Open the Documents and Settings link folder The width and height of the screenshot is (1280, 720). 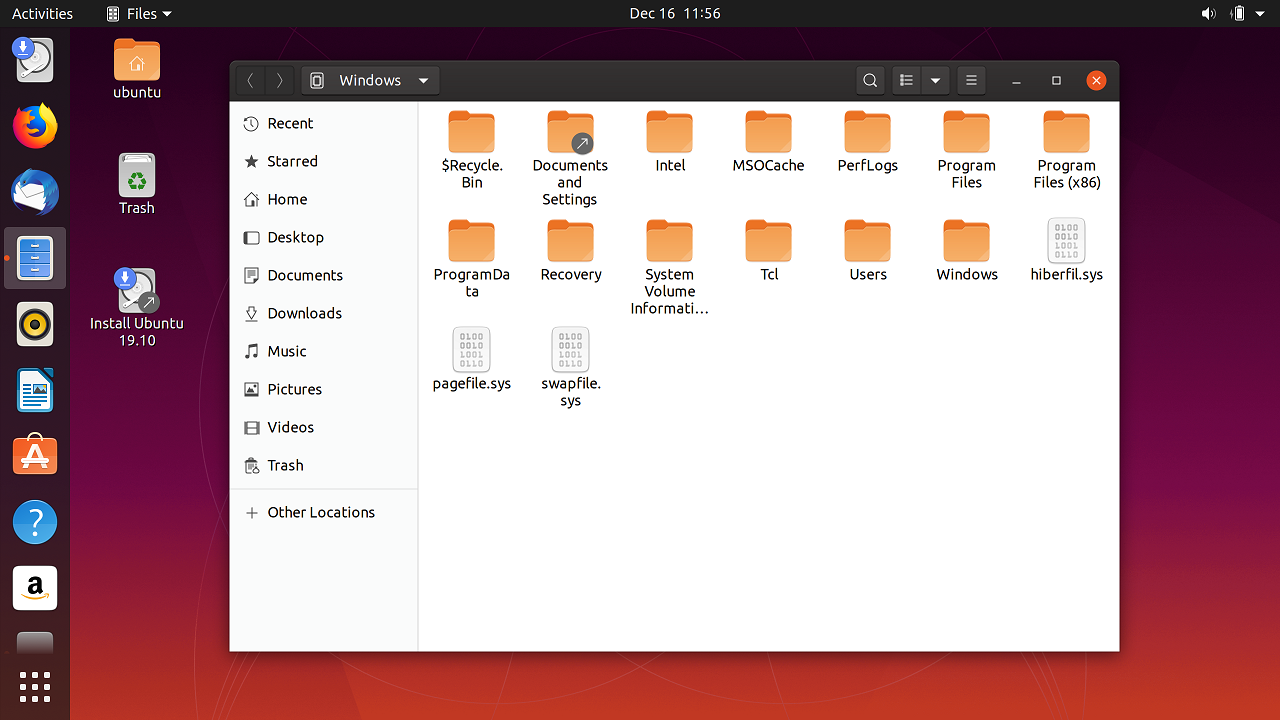(x=570, y=158)
